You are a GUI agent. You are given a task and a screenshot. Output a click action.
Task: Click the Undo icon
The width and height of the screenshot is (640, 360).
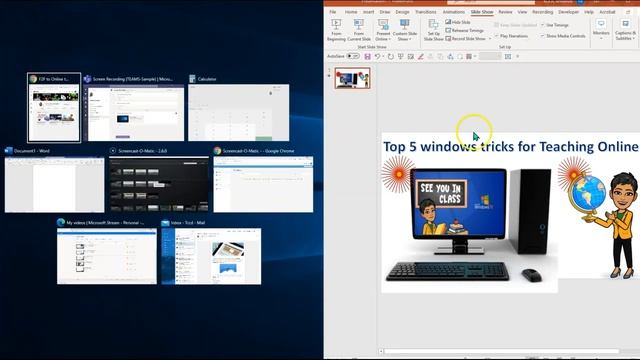(x=377, y=56)
